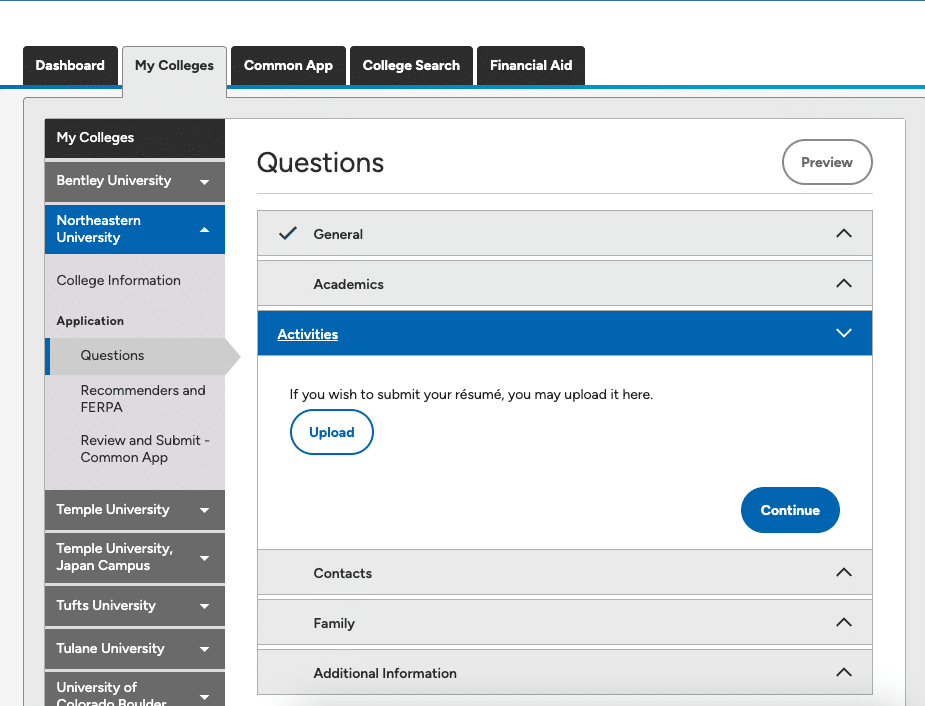This screenshot has height=706, width=925.
Task: Click the Upload résumé button
Action: 332,432
